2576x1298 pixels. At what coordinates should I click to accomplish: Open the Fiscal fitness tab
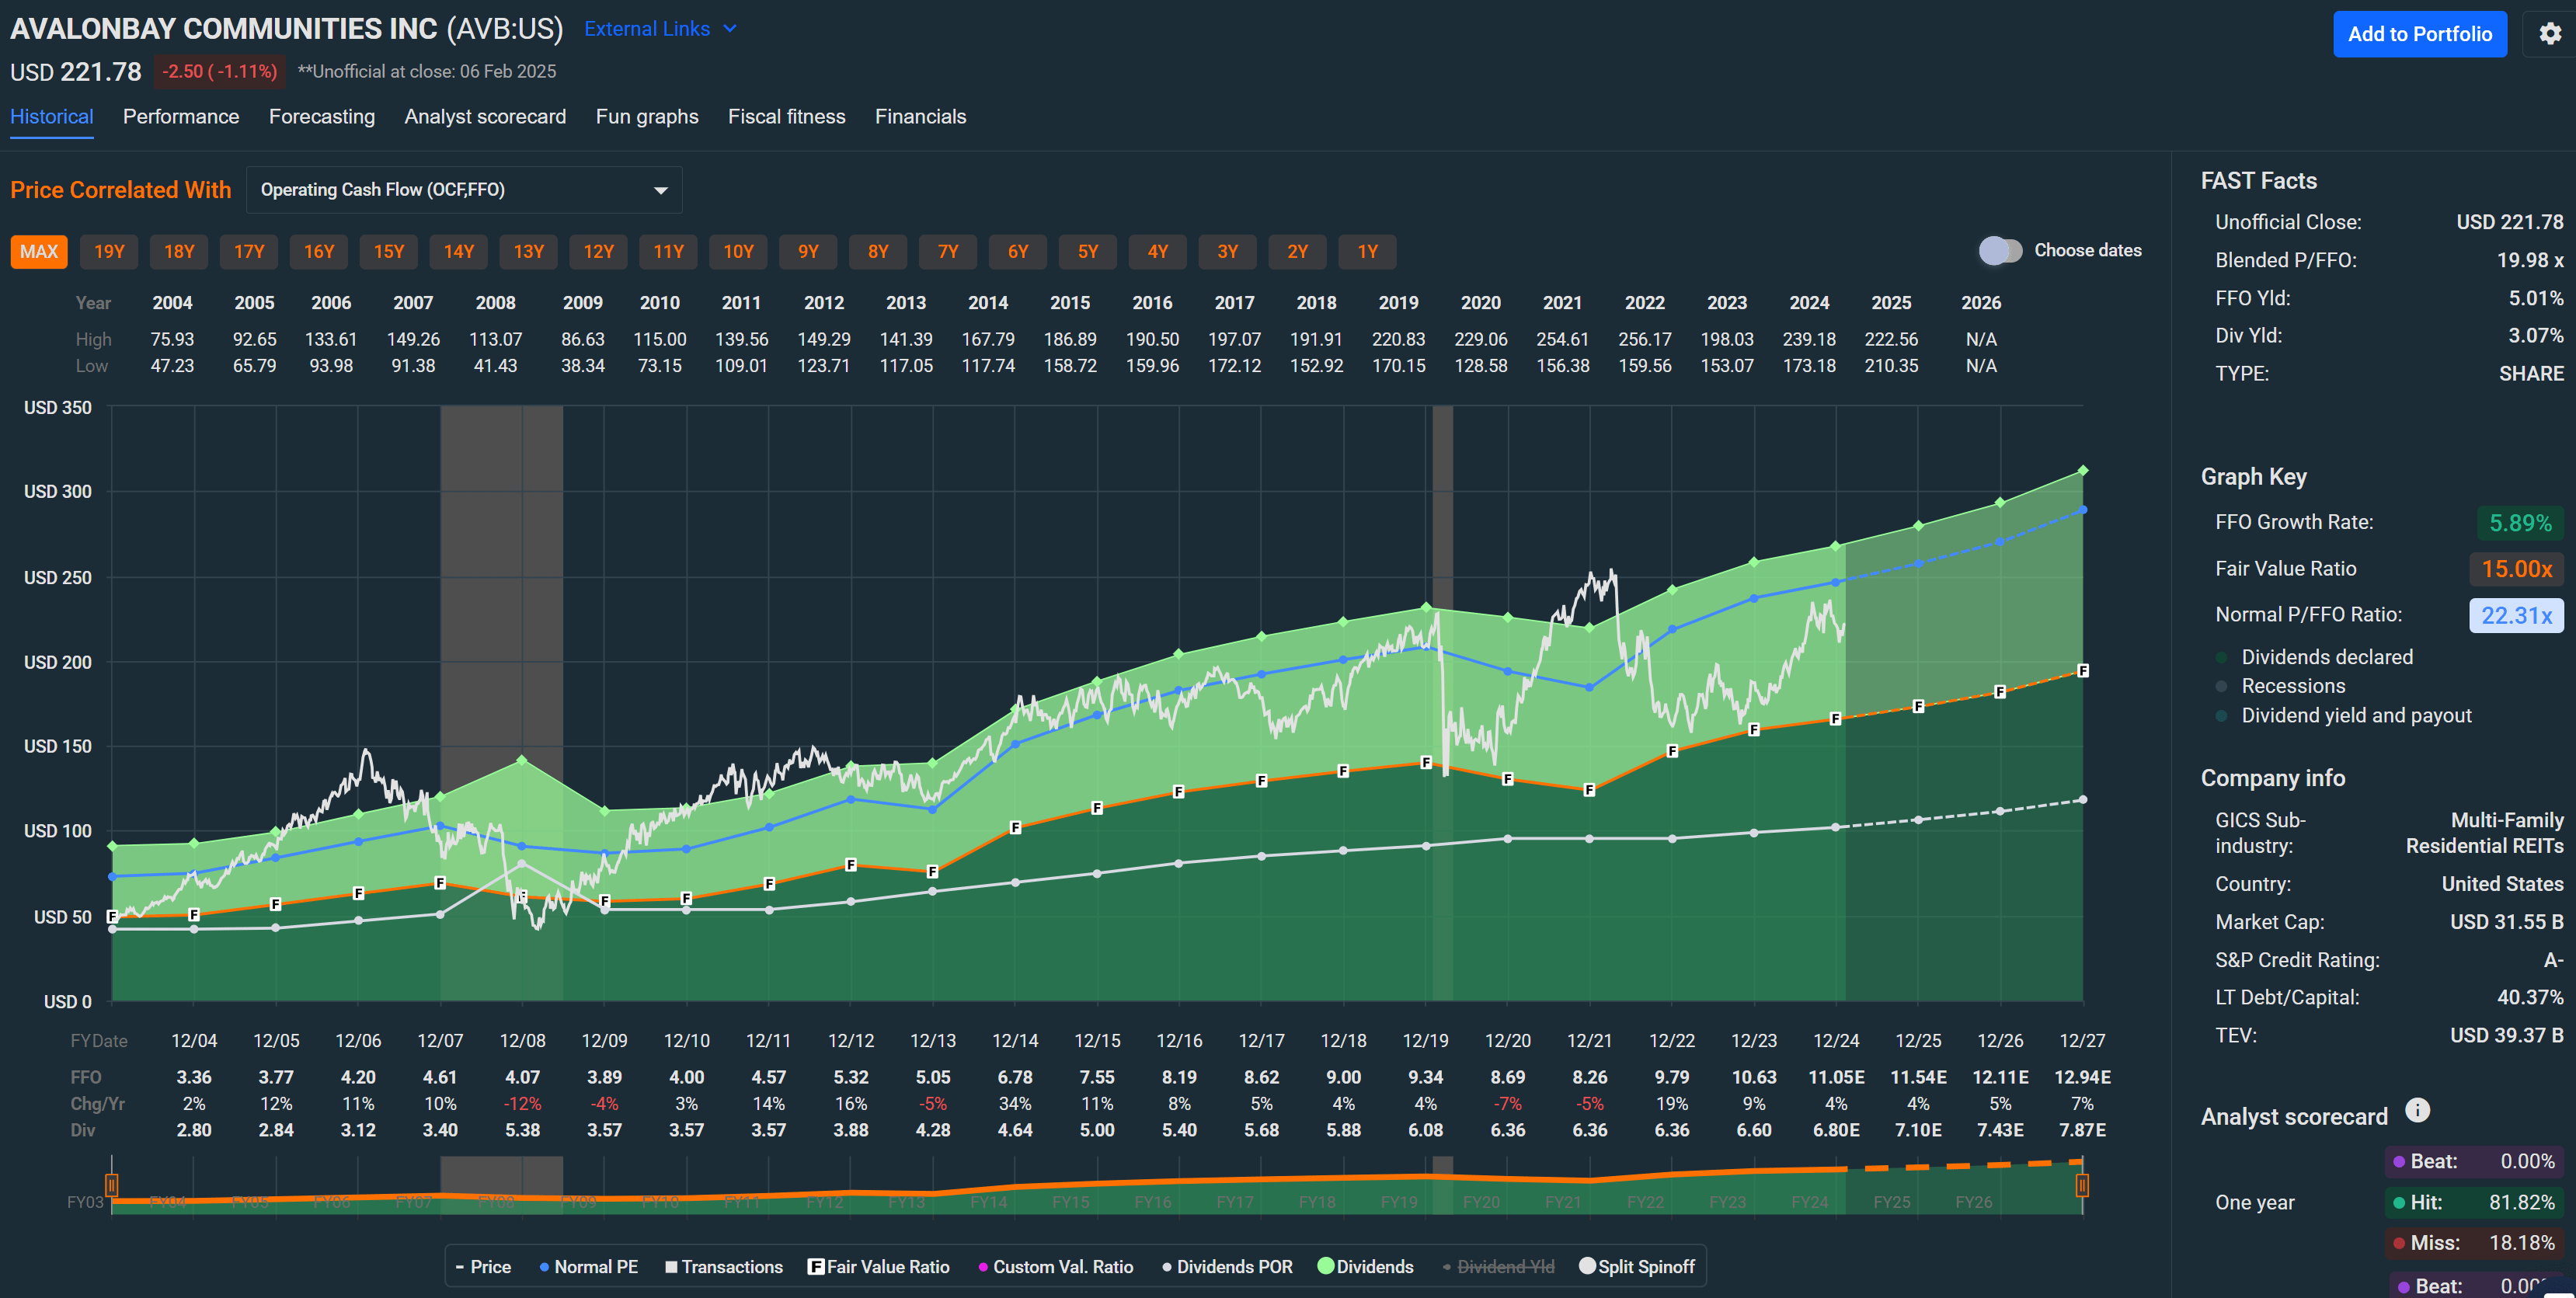coord(787,116)
